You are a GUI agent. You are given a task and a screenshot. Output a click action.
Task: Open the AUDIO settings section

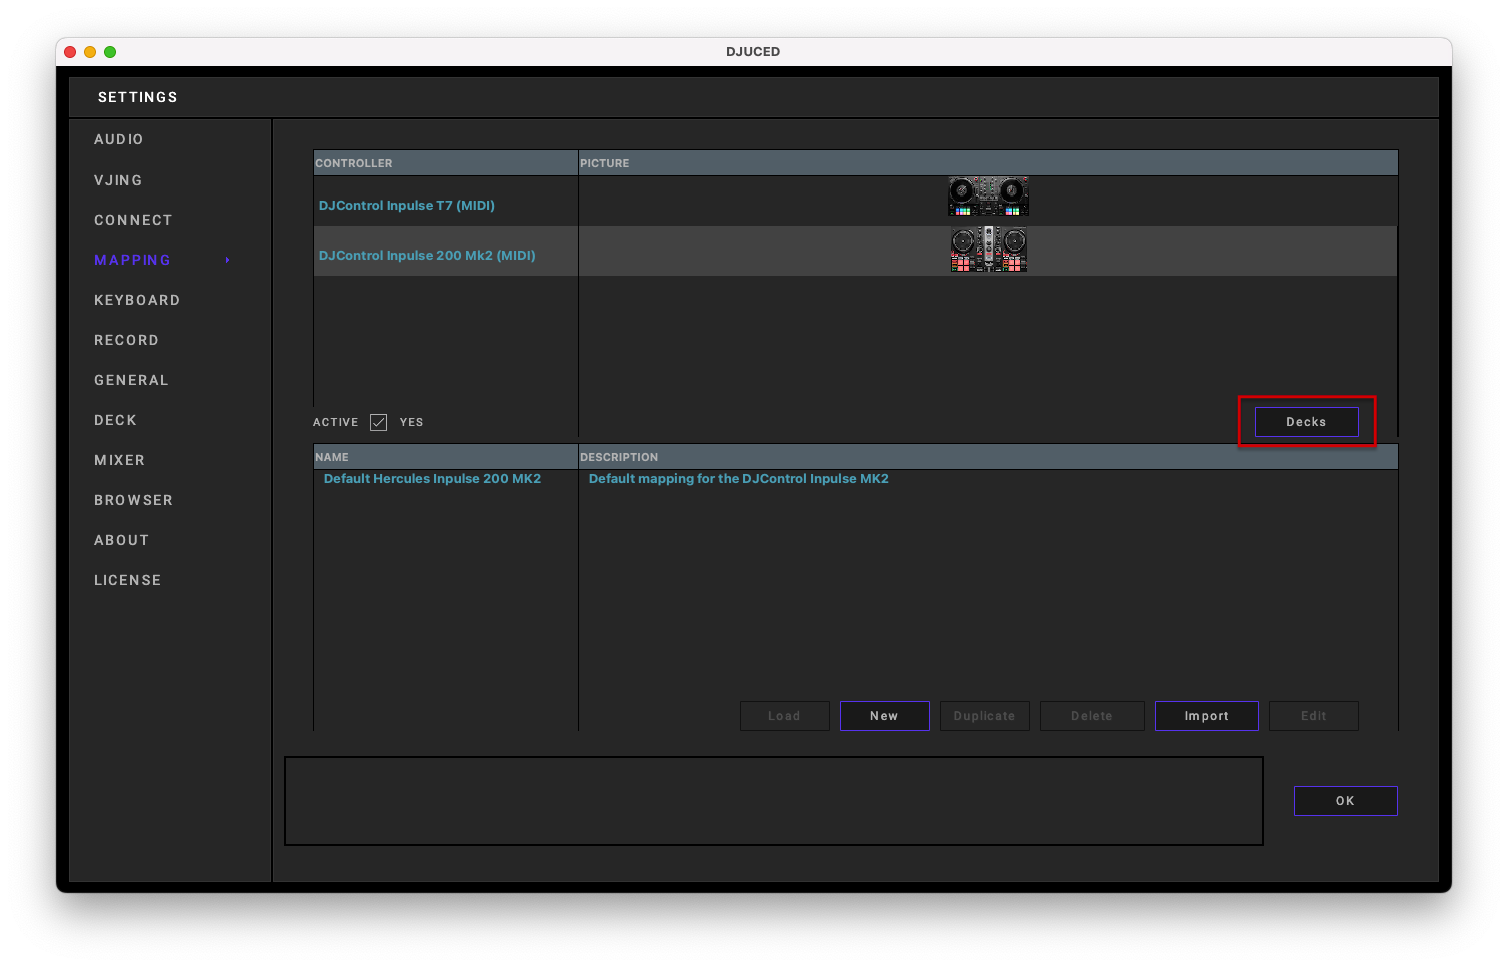click(119, 139)
